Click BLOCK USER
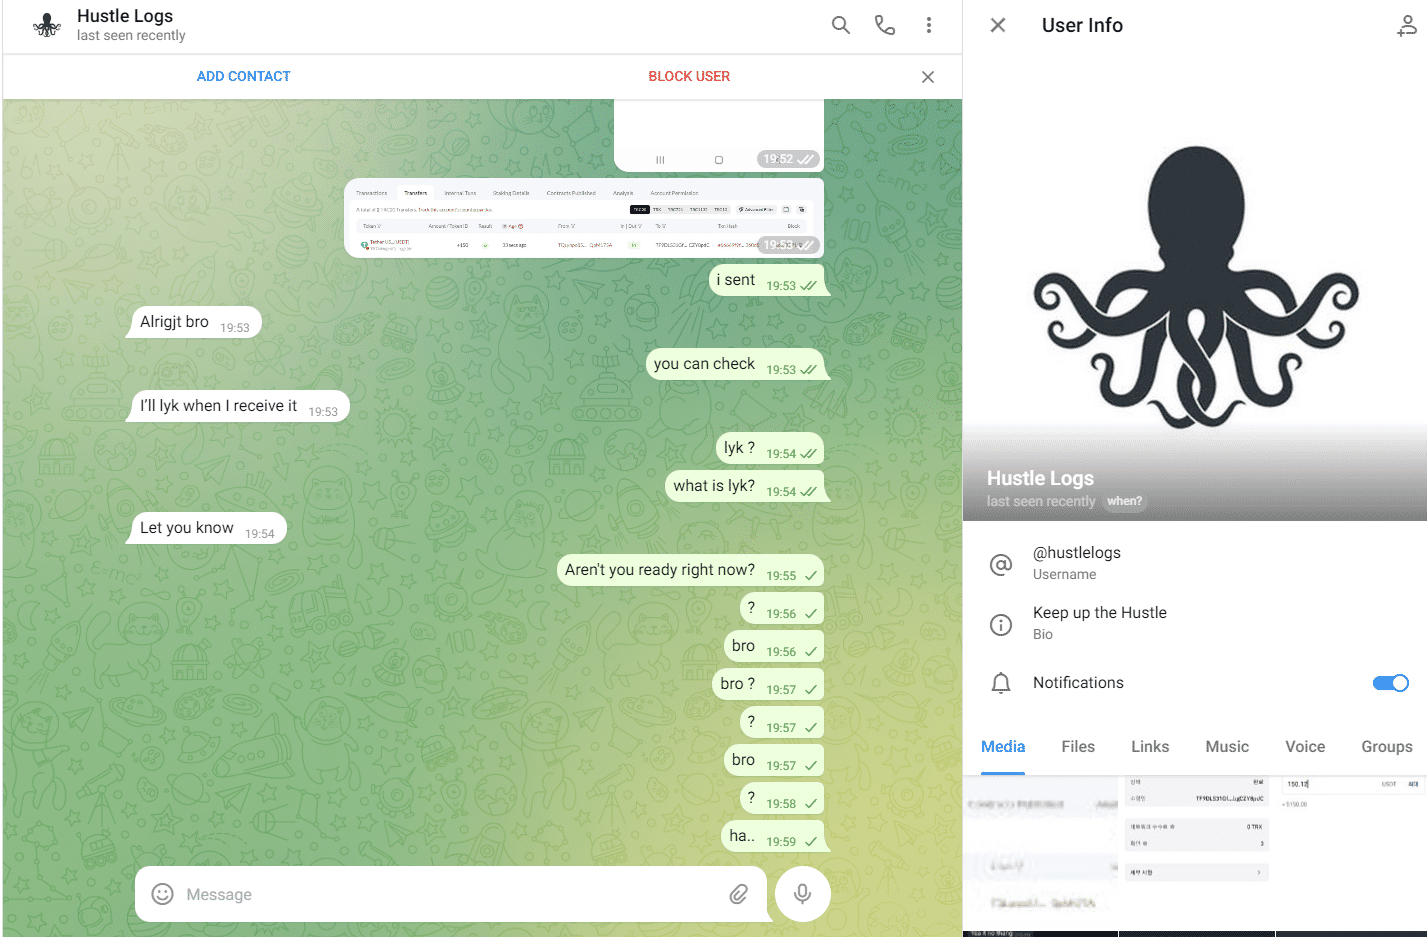Viewport: 1427px width, 937px height. coord(689,76)
